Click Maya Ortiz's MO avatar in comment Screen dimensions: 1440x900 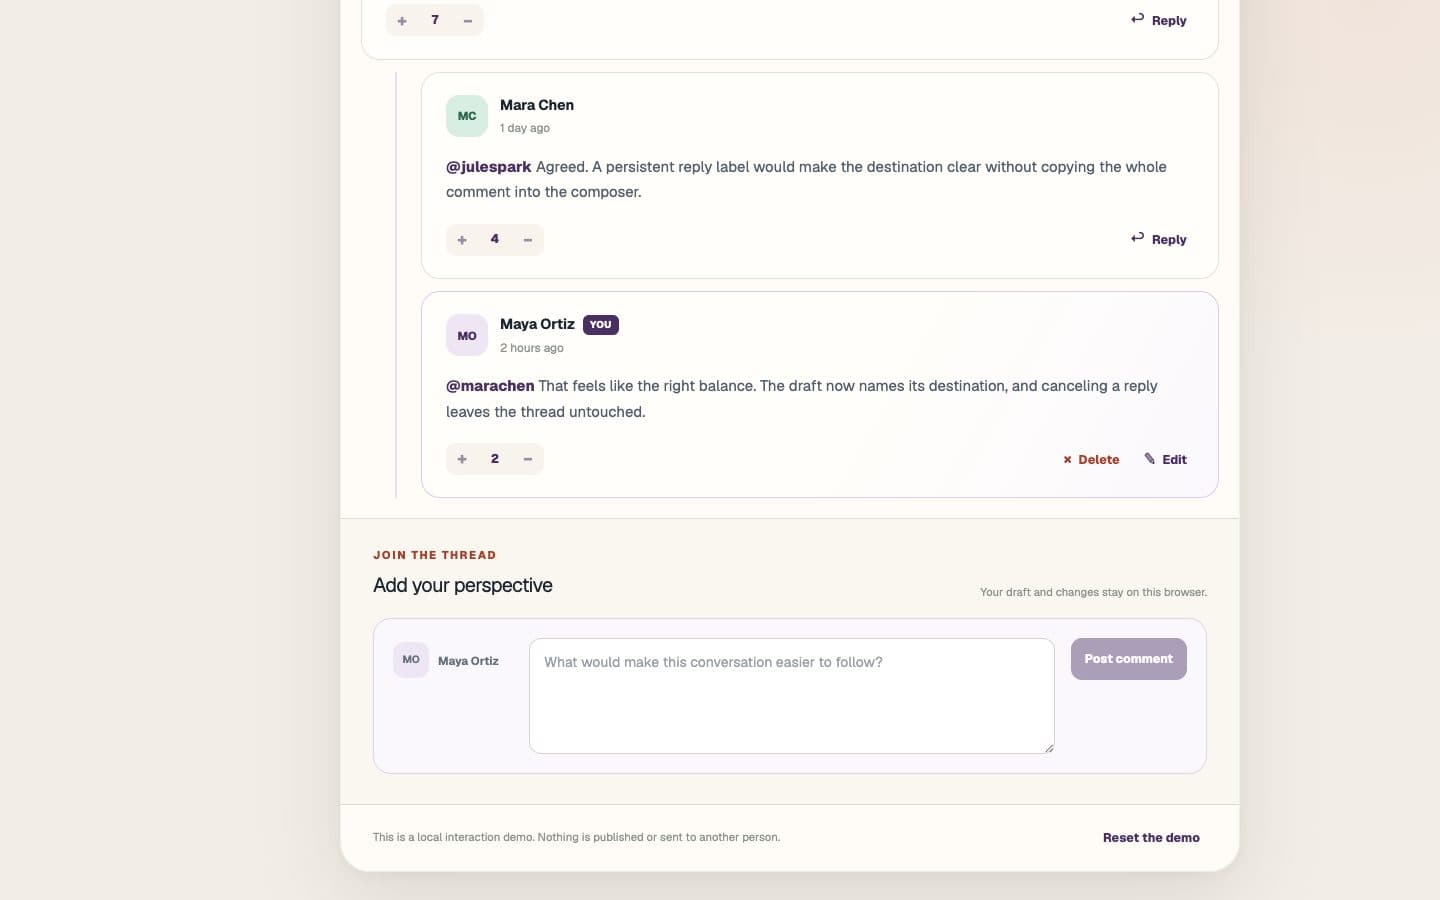pyautogui.click(x=467, y=335)
